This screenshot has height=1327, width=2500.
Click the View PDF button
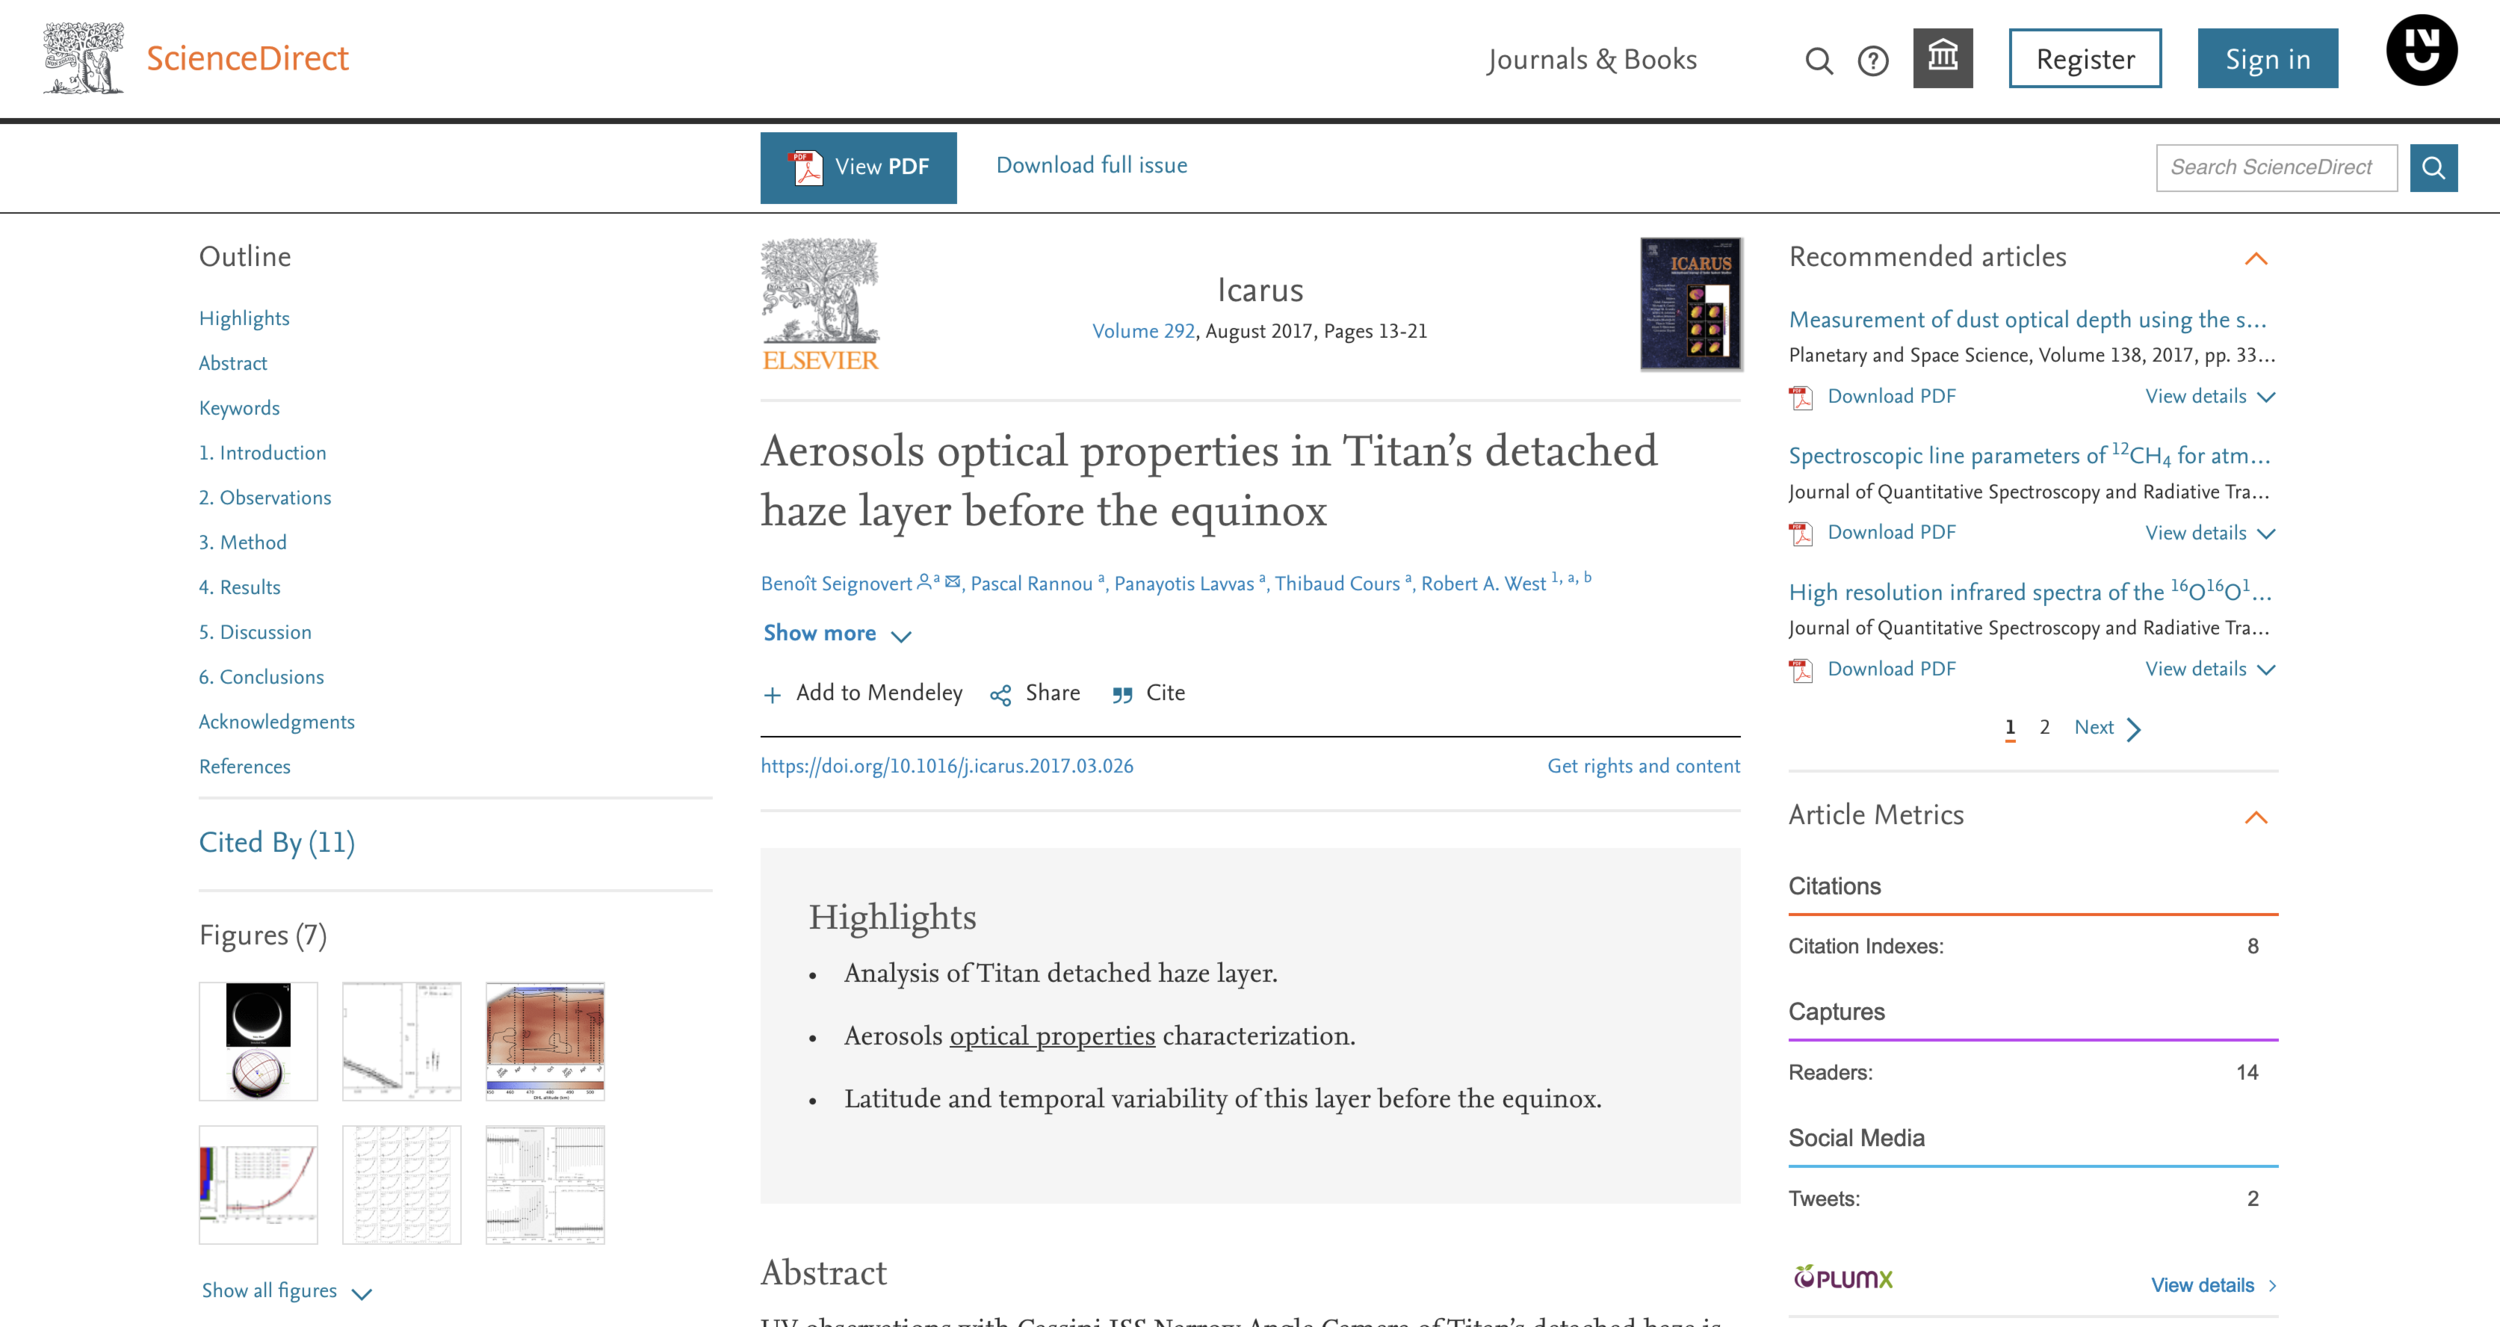coord(858,167)
